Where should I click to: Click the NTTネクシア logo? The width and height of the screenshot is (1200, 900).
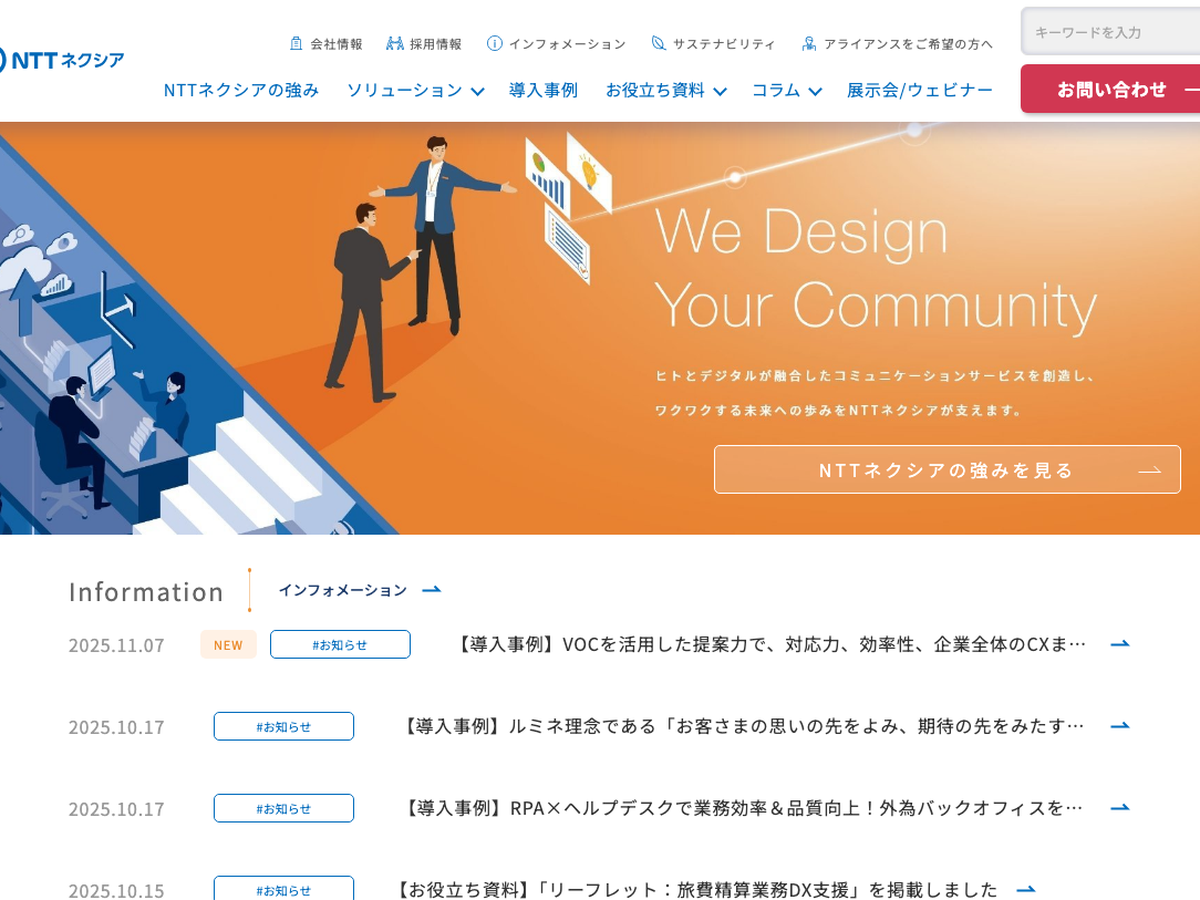coord(62,60)
